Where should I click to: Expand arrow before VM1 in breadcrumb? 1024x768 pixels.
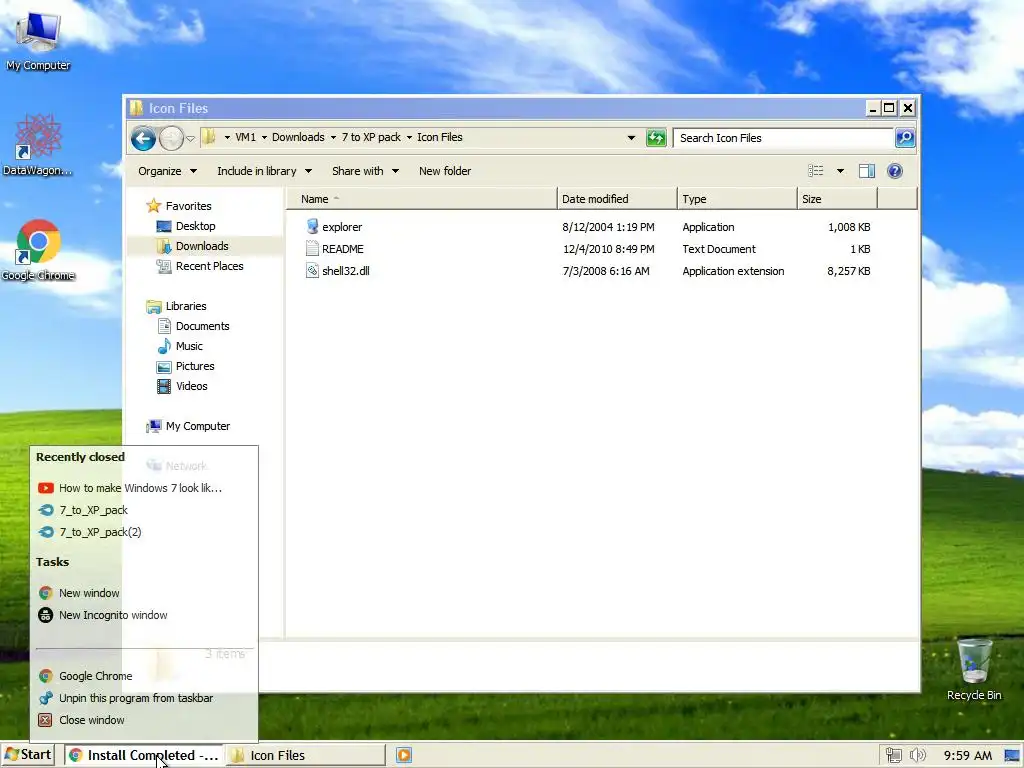pyautogui.click(x=227, y=138)
